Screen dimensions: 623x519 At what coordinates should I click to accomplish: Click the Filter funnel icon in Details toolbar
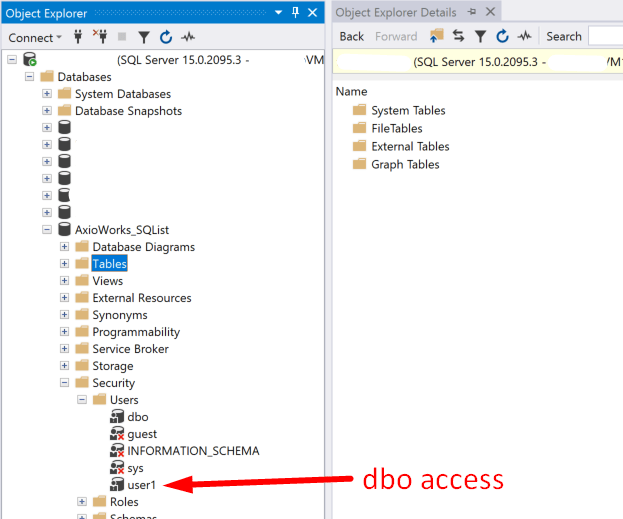coord(480,37)
